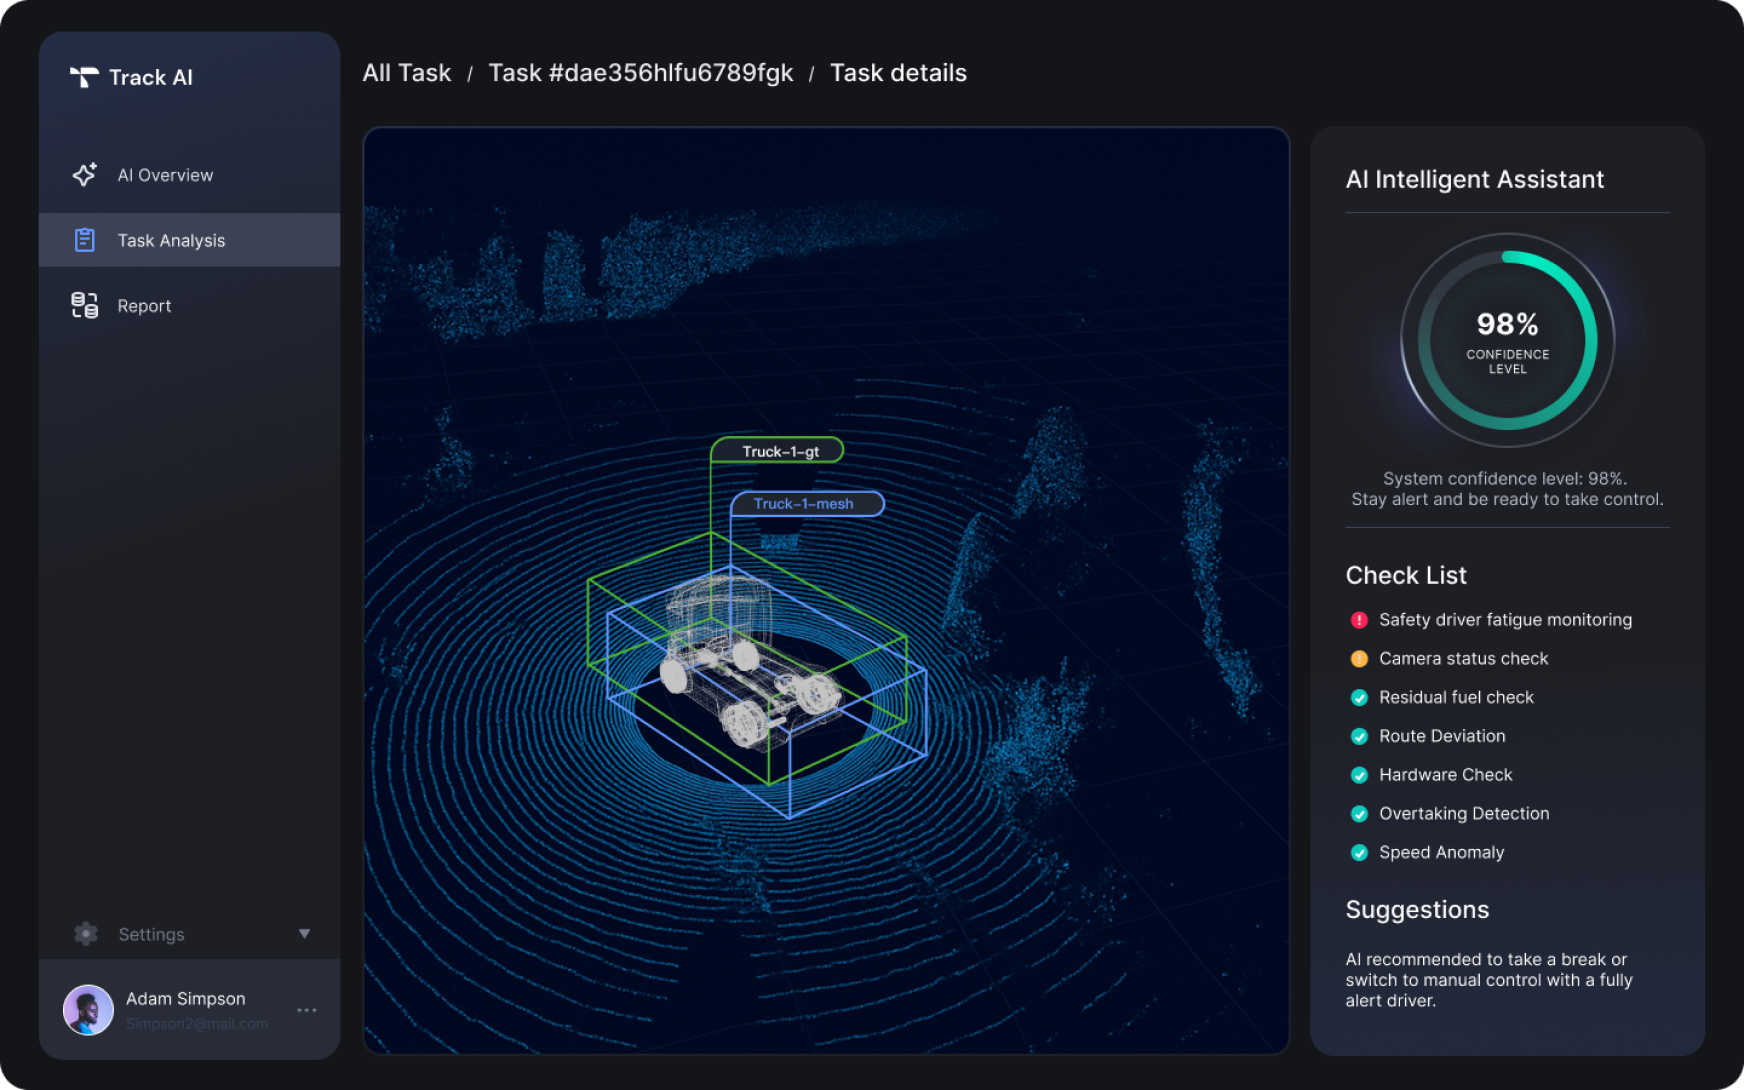Open the Report menu item
This screenshot has width=1744, height=1090.
[x=189, y=306]
